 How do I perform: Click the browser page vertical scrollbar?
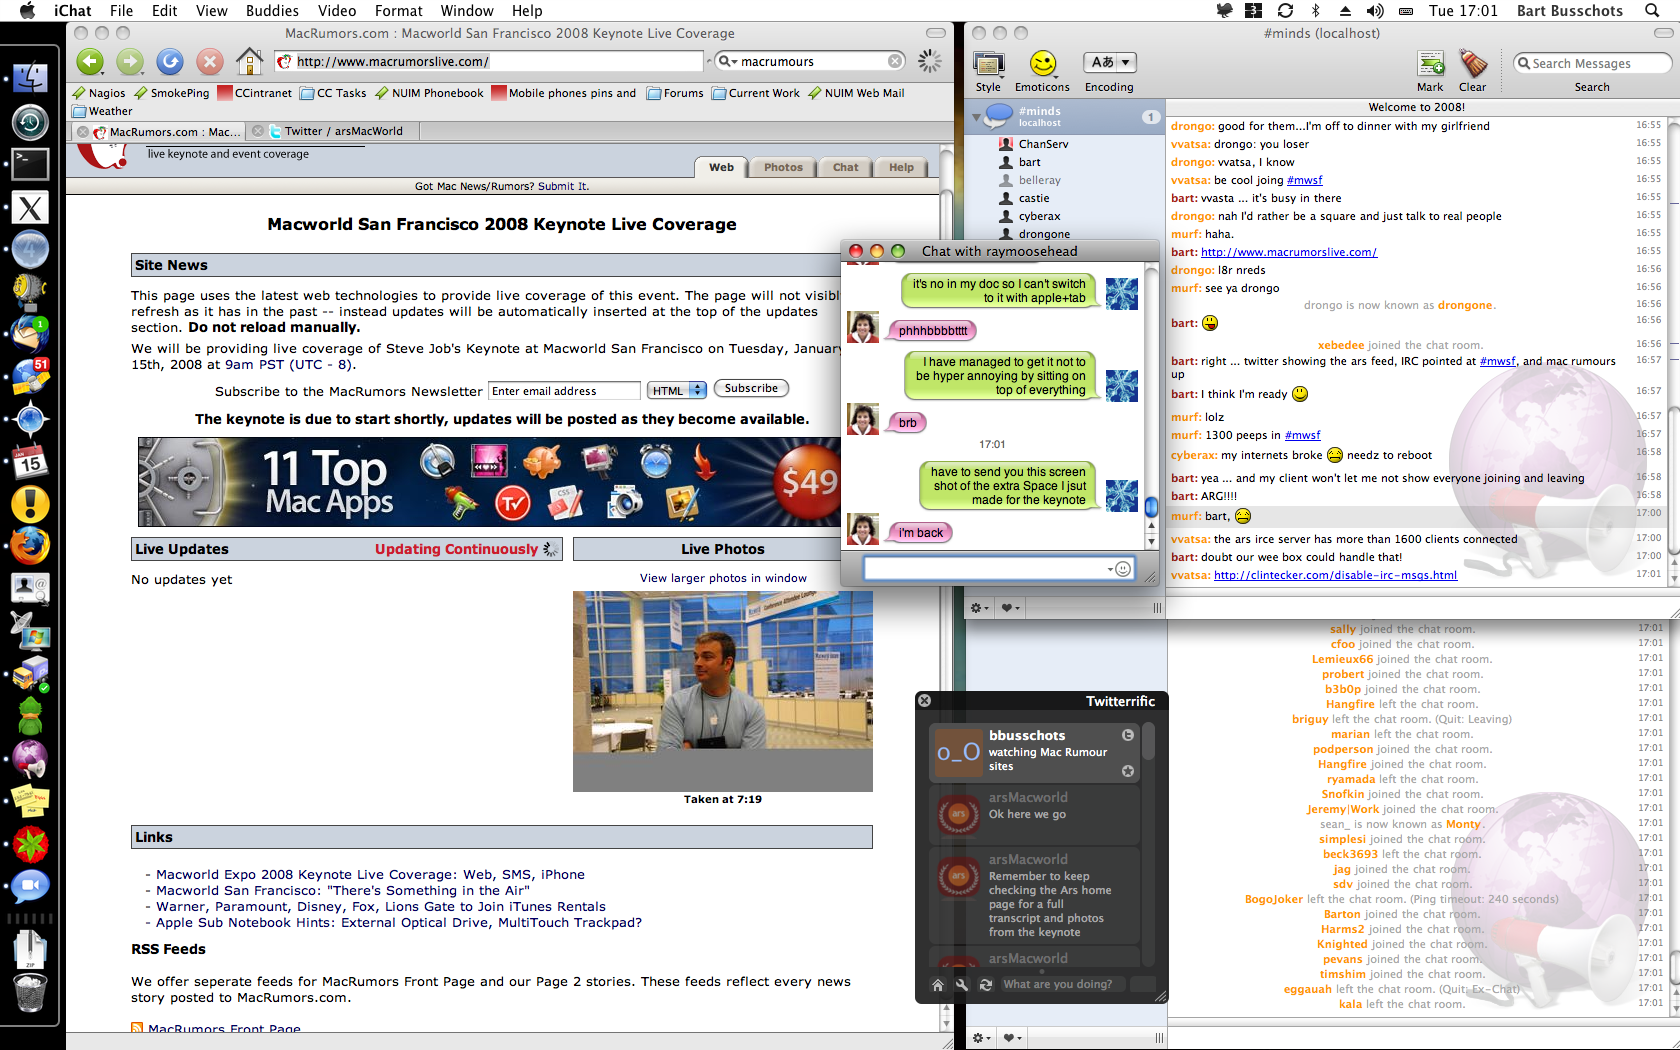pyautogui.click(x=946, y=600)
